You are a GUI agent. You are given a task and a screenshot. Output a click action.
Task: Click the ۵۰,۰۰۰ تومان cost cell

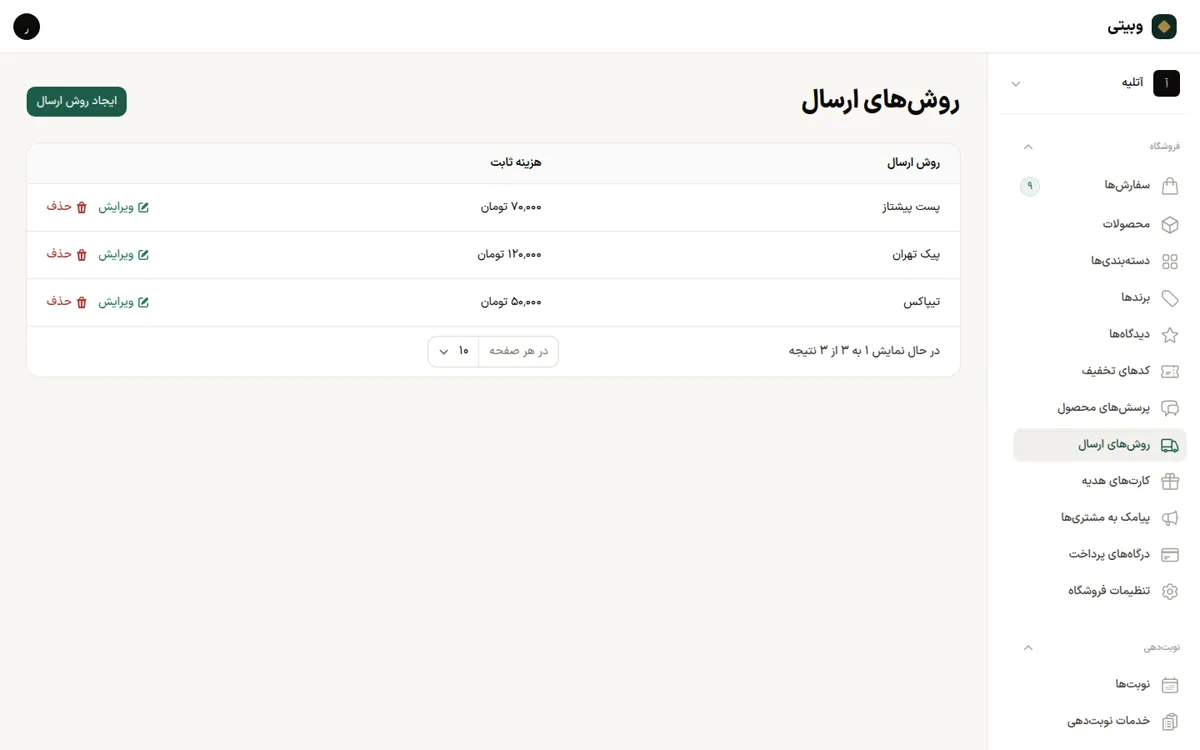click(x=511, y=302)
